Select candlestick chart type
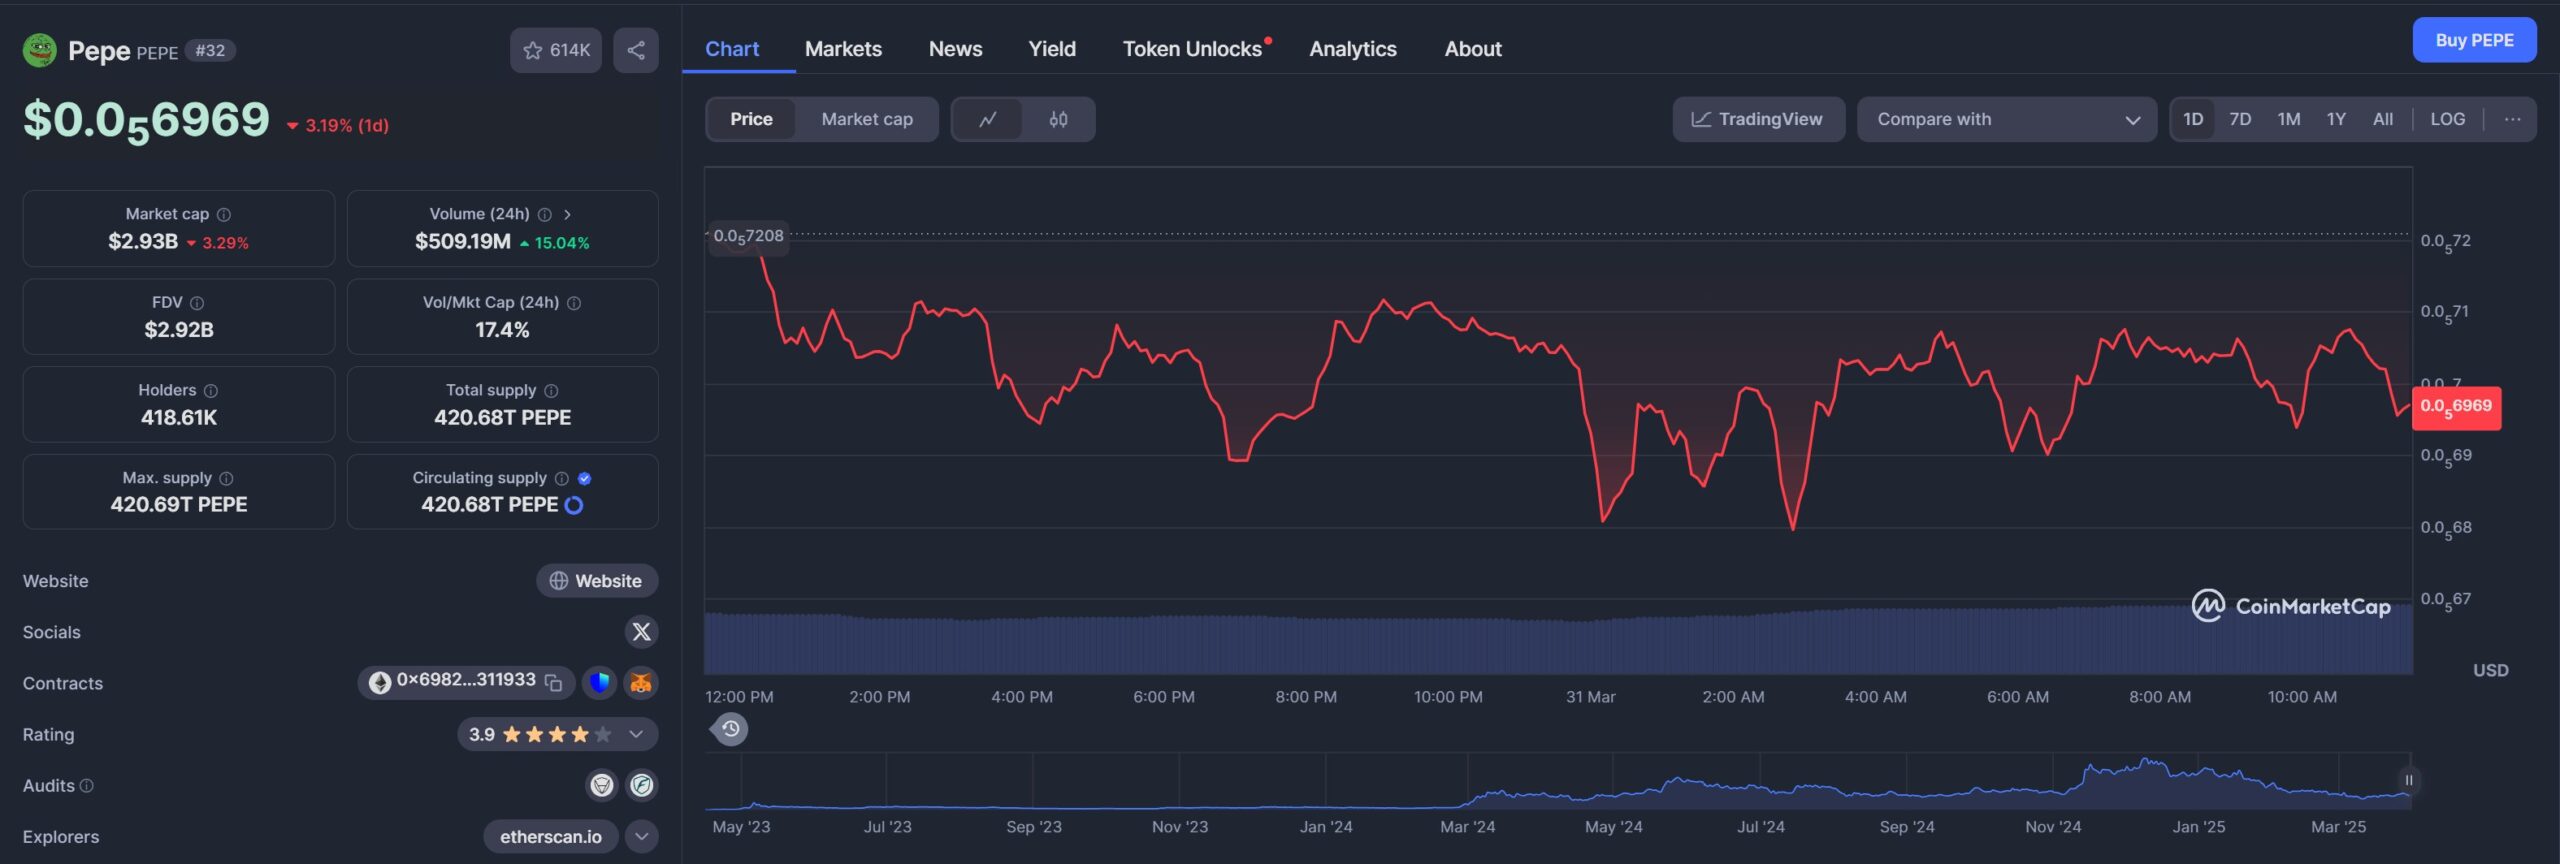This screenshot has height=864, width=2560. pos(1058,119)
